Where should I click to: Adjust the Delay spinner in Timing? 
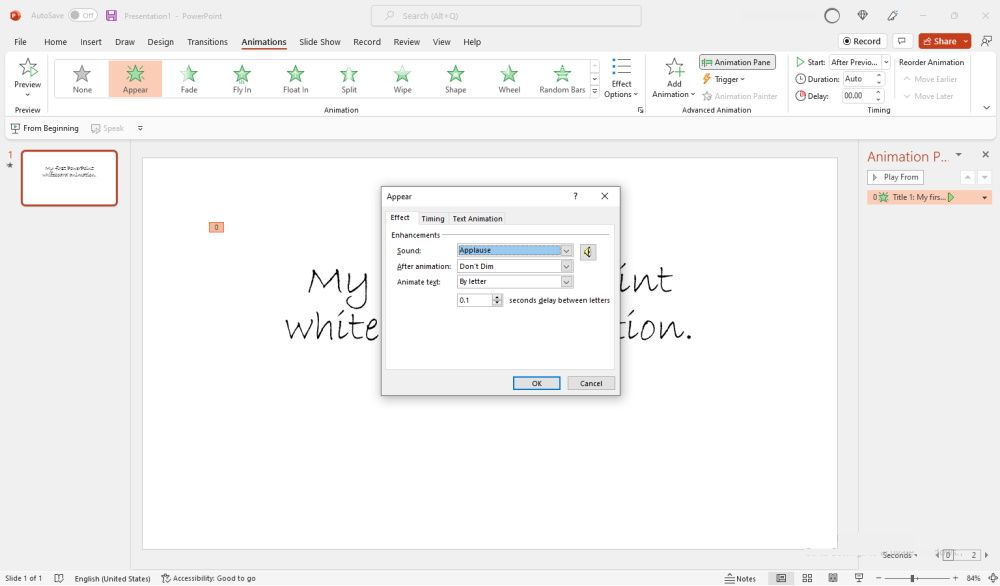(x=879, y=96)
